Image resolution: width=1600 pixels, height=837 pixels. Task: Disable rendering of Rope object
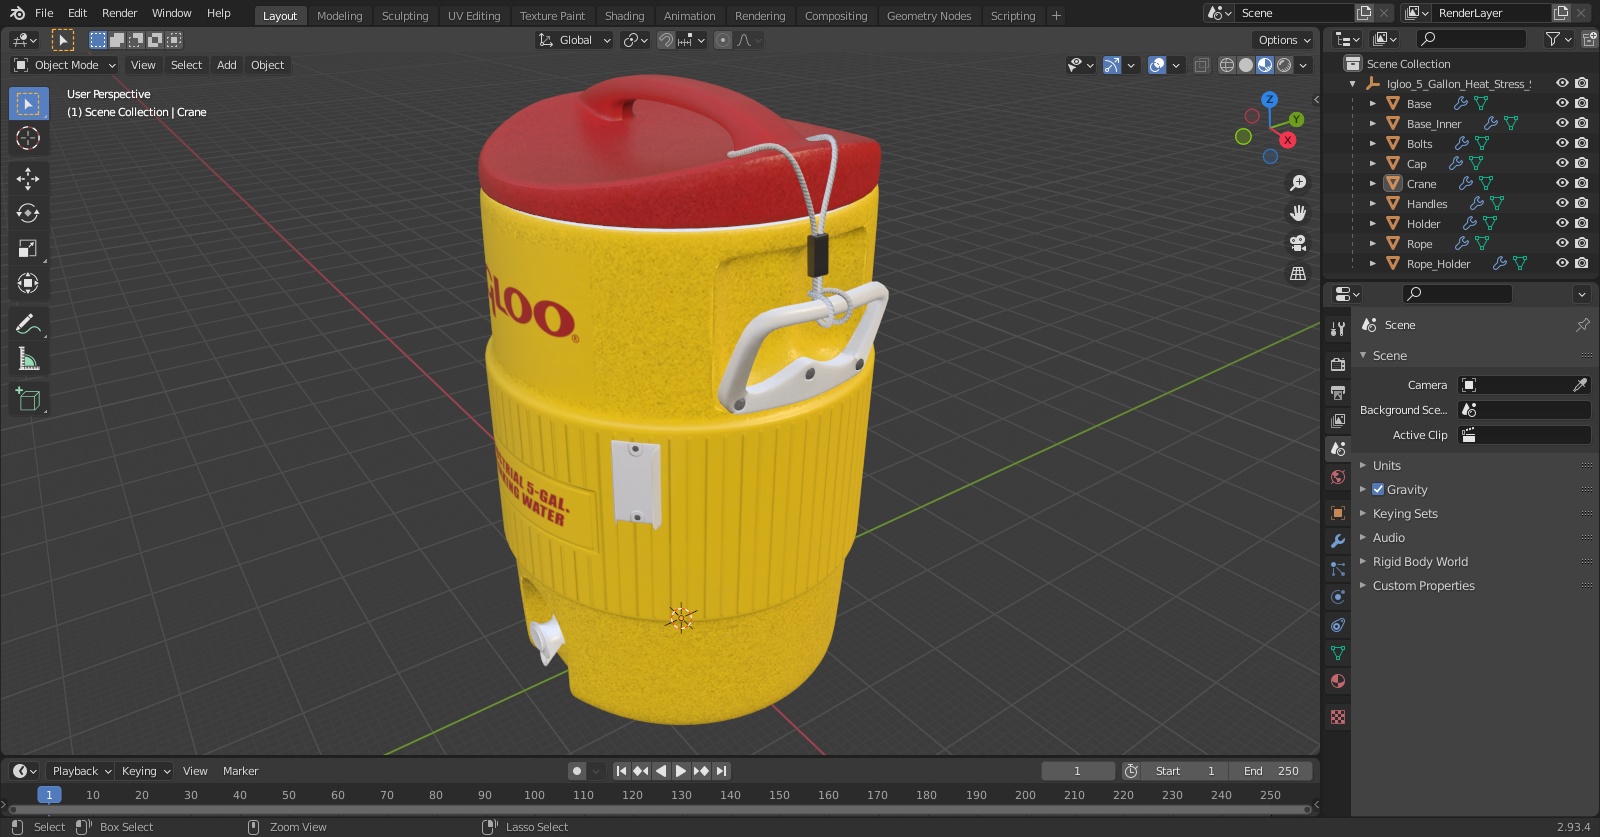coord(1582,243)
